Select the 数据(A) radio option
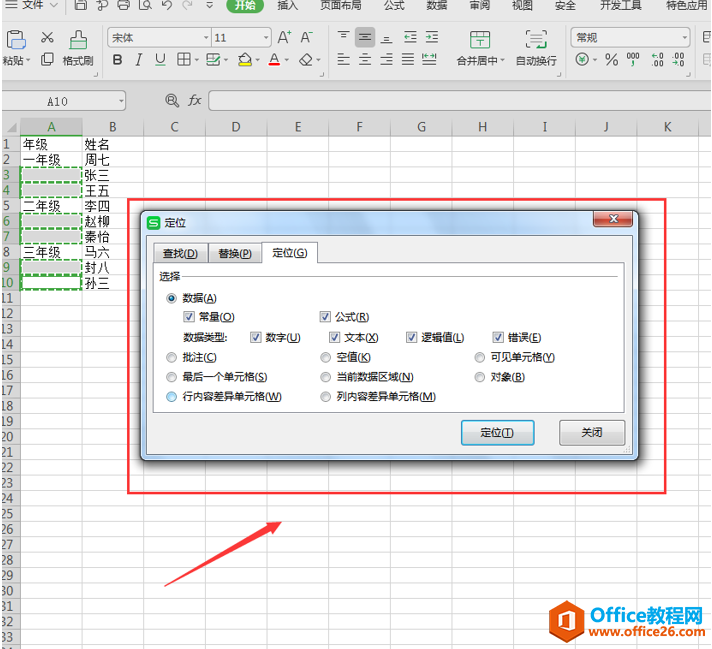Image resolution: width=712 pixels, height=649 pixels. (x=171, y=298)
